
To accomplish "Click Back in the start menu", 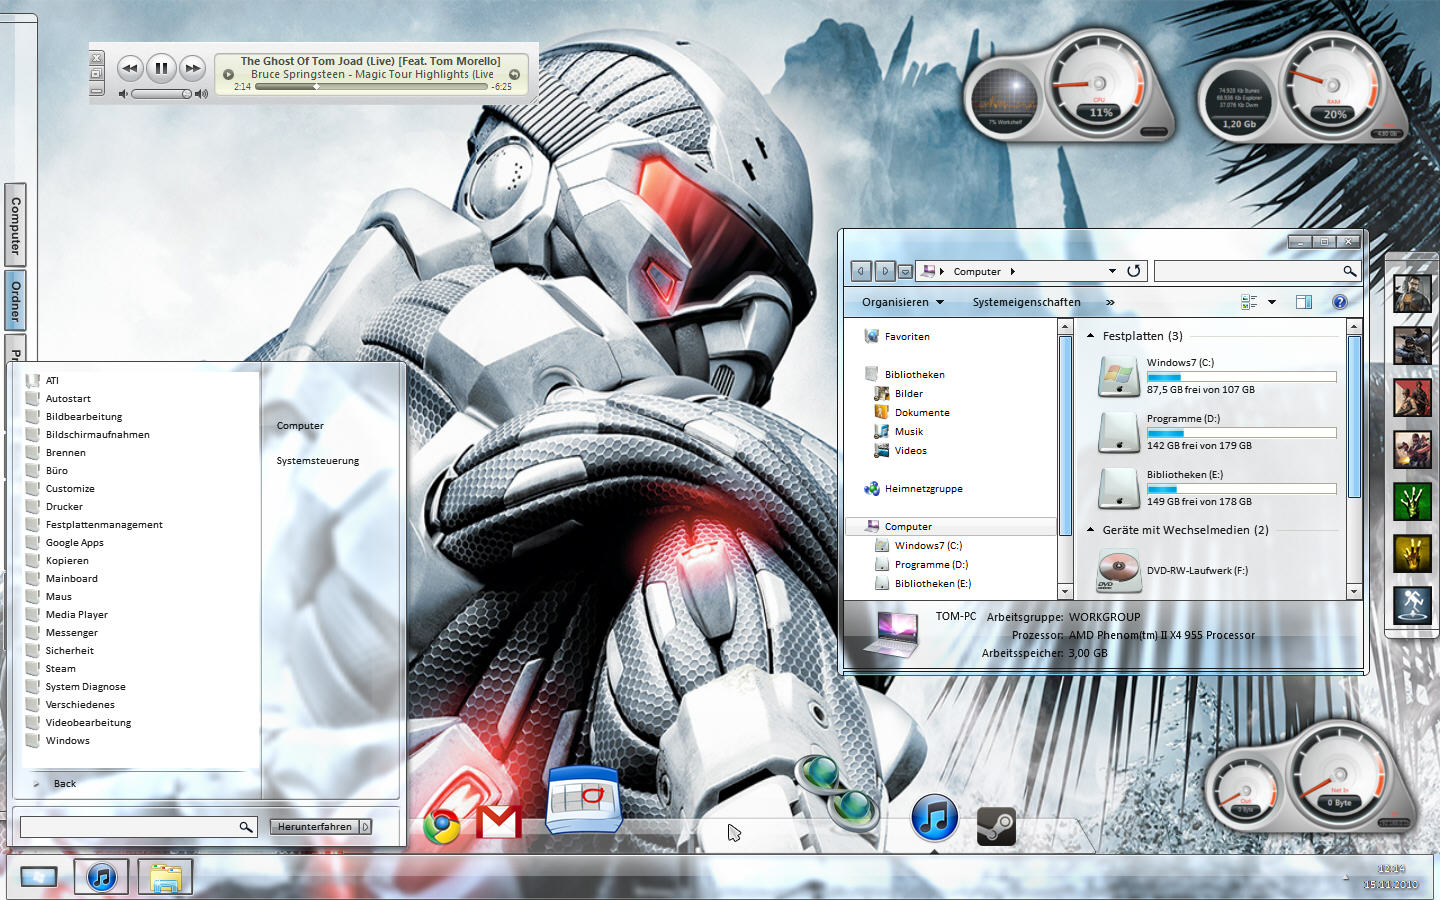I will coord(65,784).
